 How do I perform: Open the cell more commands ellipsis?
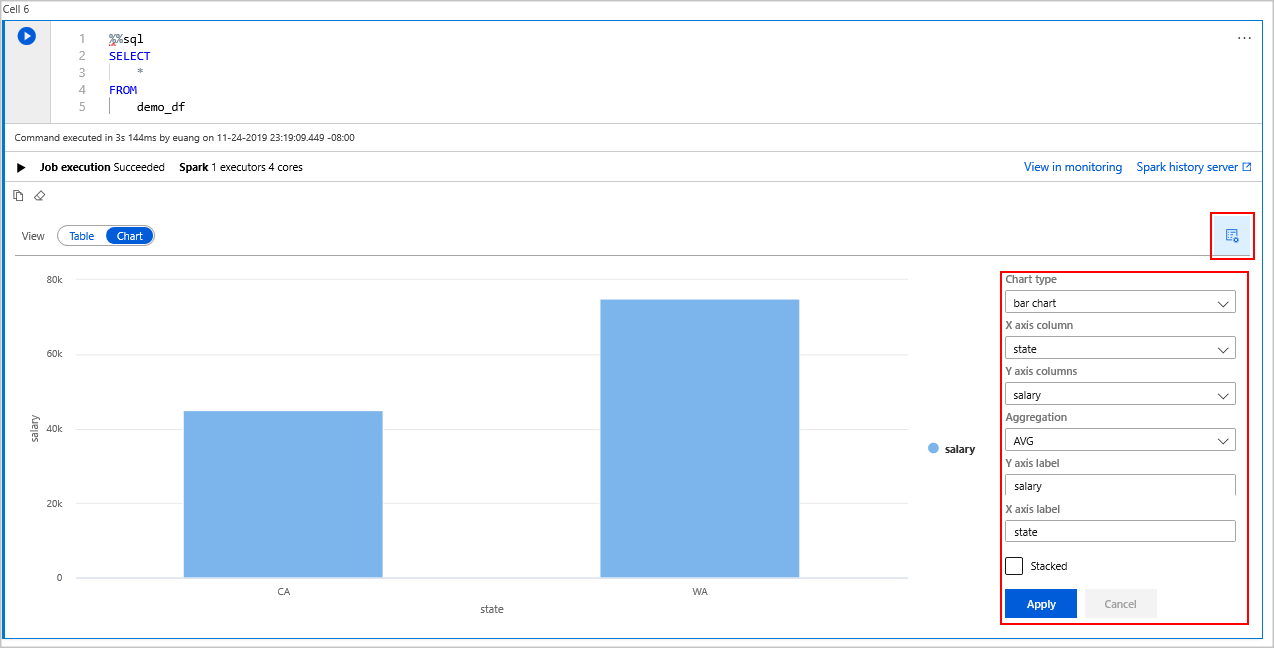coord(1244,37)
